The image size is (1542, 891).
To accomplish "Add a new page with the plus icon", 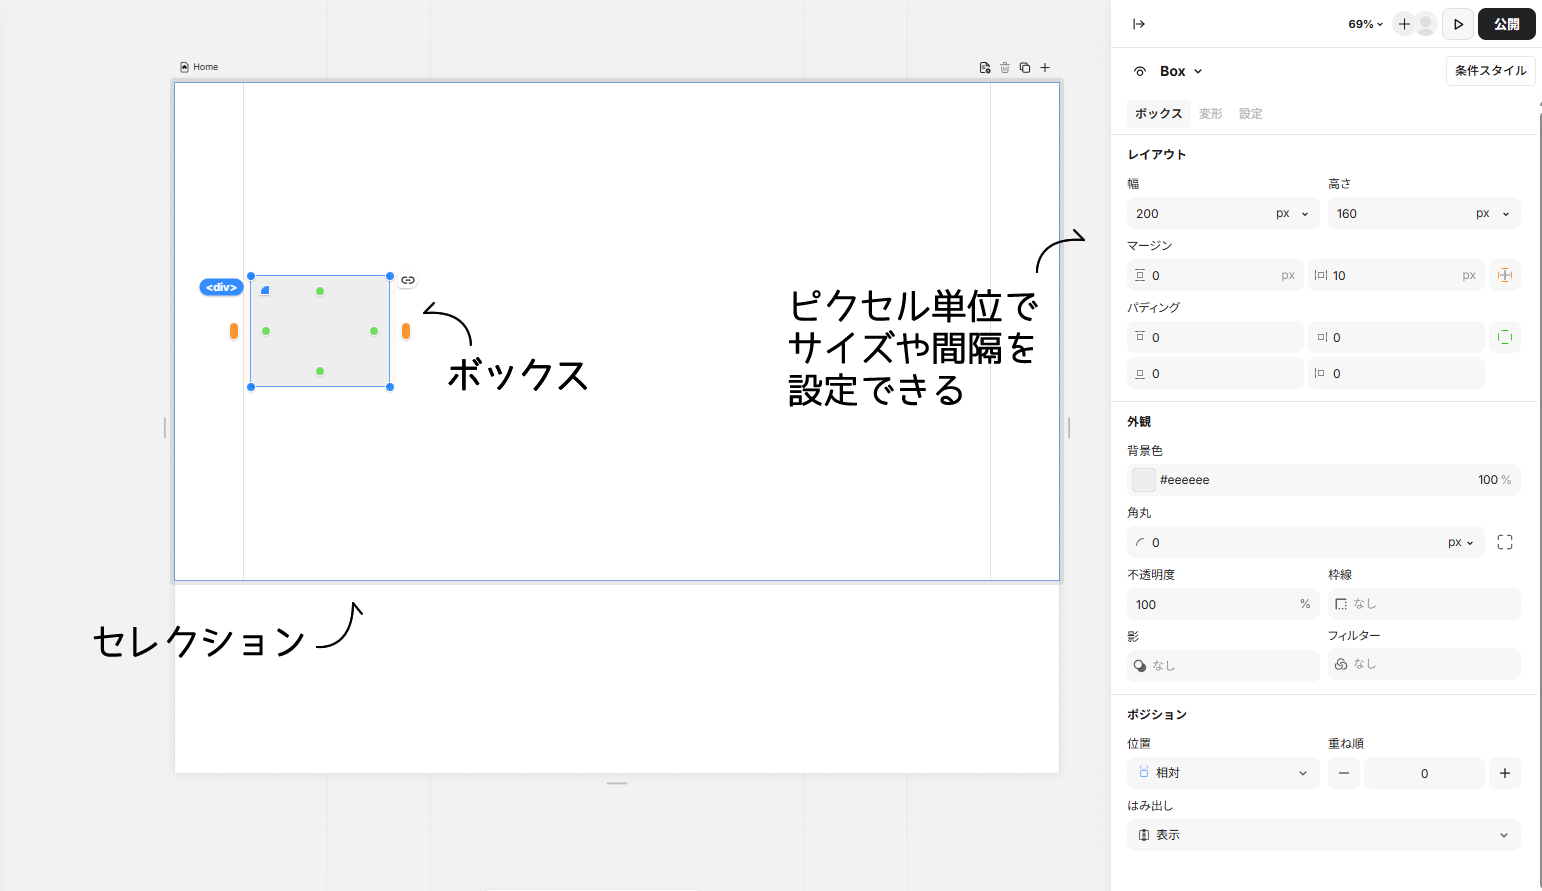I will (1045, 67).
